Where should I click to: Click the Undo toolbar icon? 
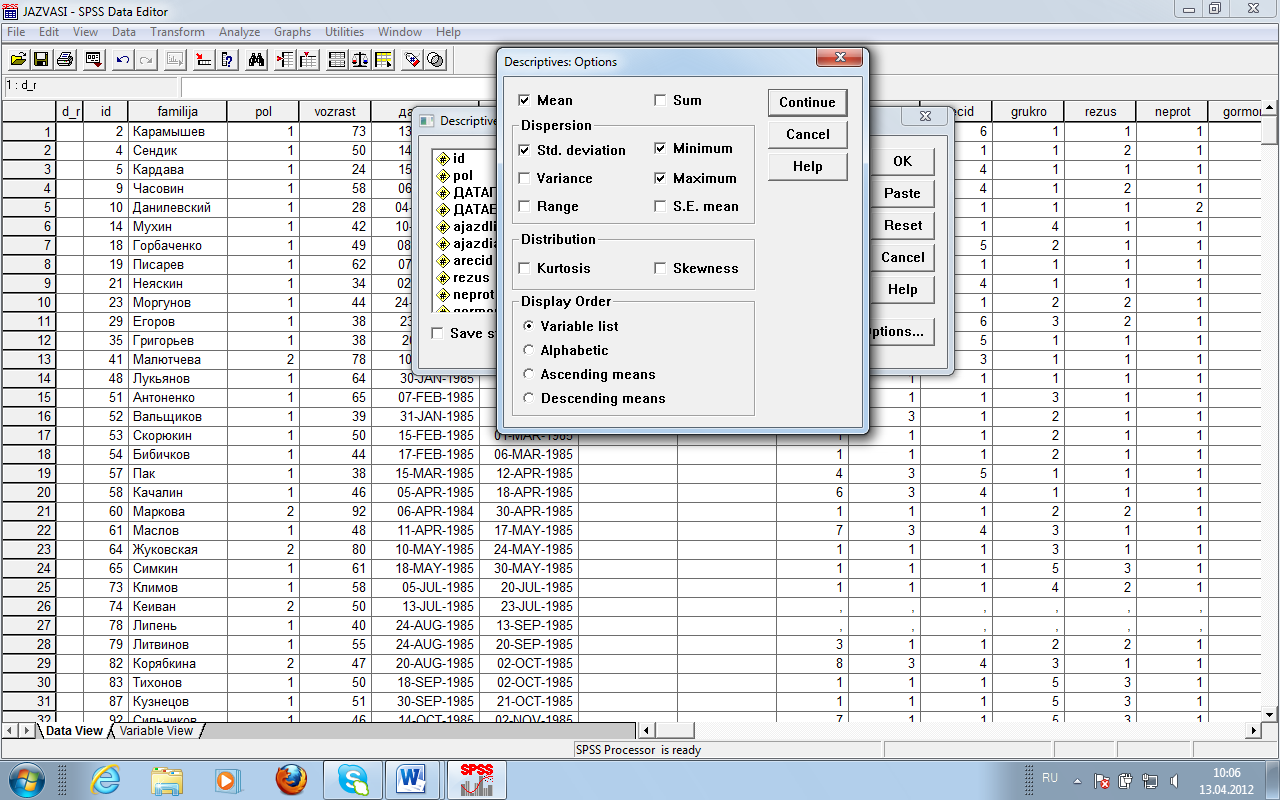[x=123, y=60]
